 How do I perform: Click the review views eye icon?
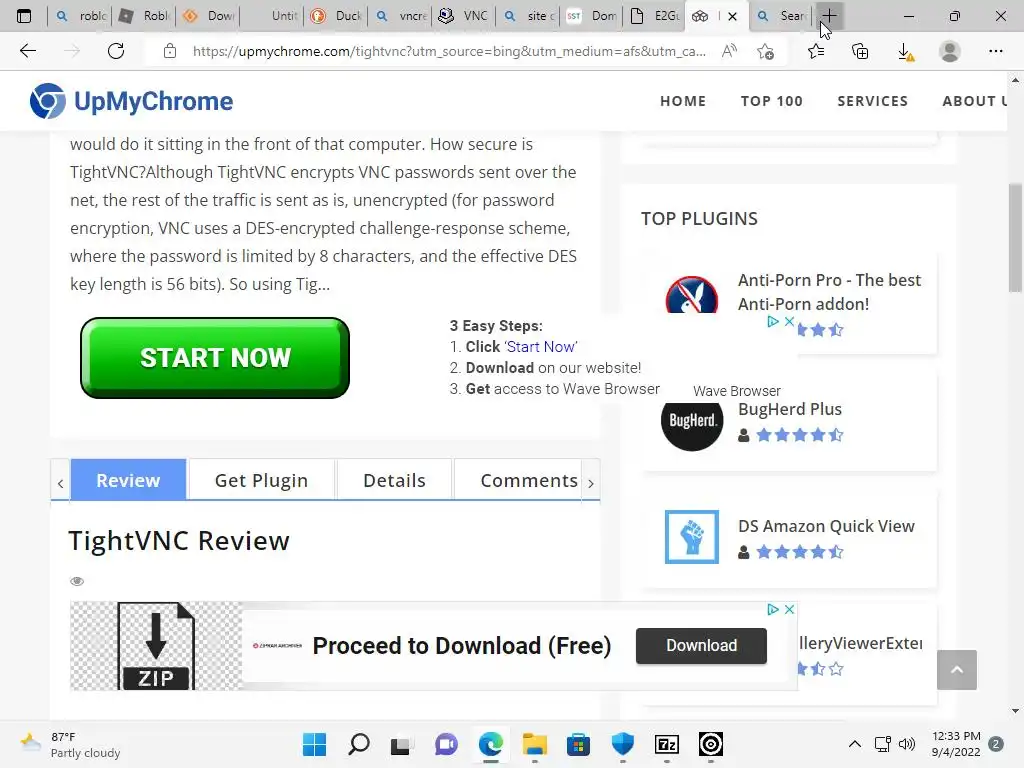point(77,581)
